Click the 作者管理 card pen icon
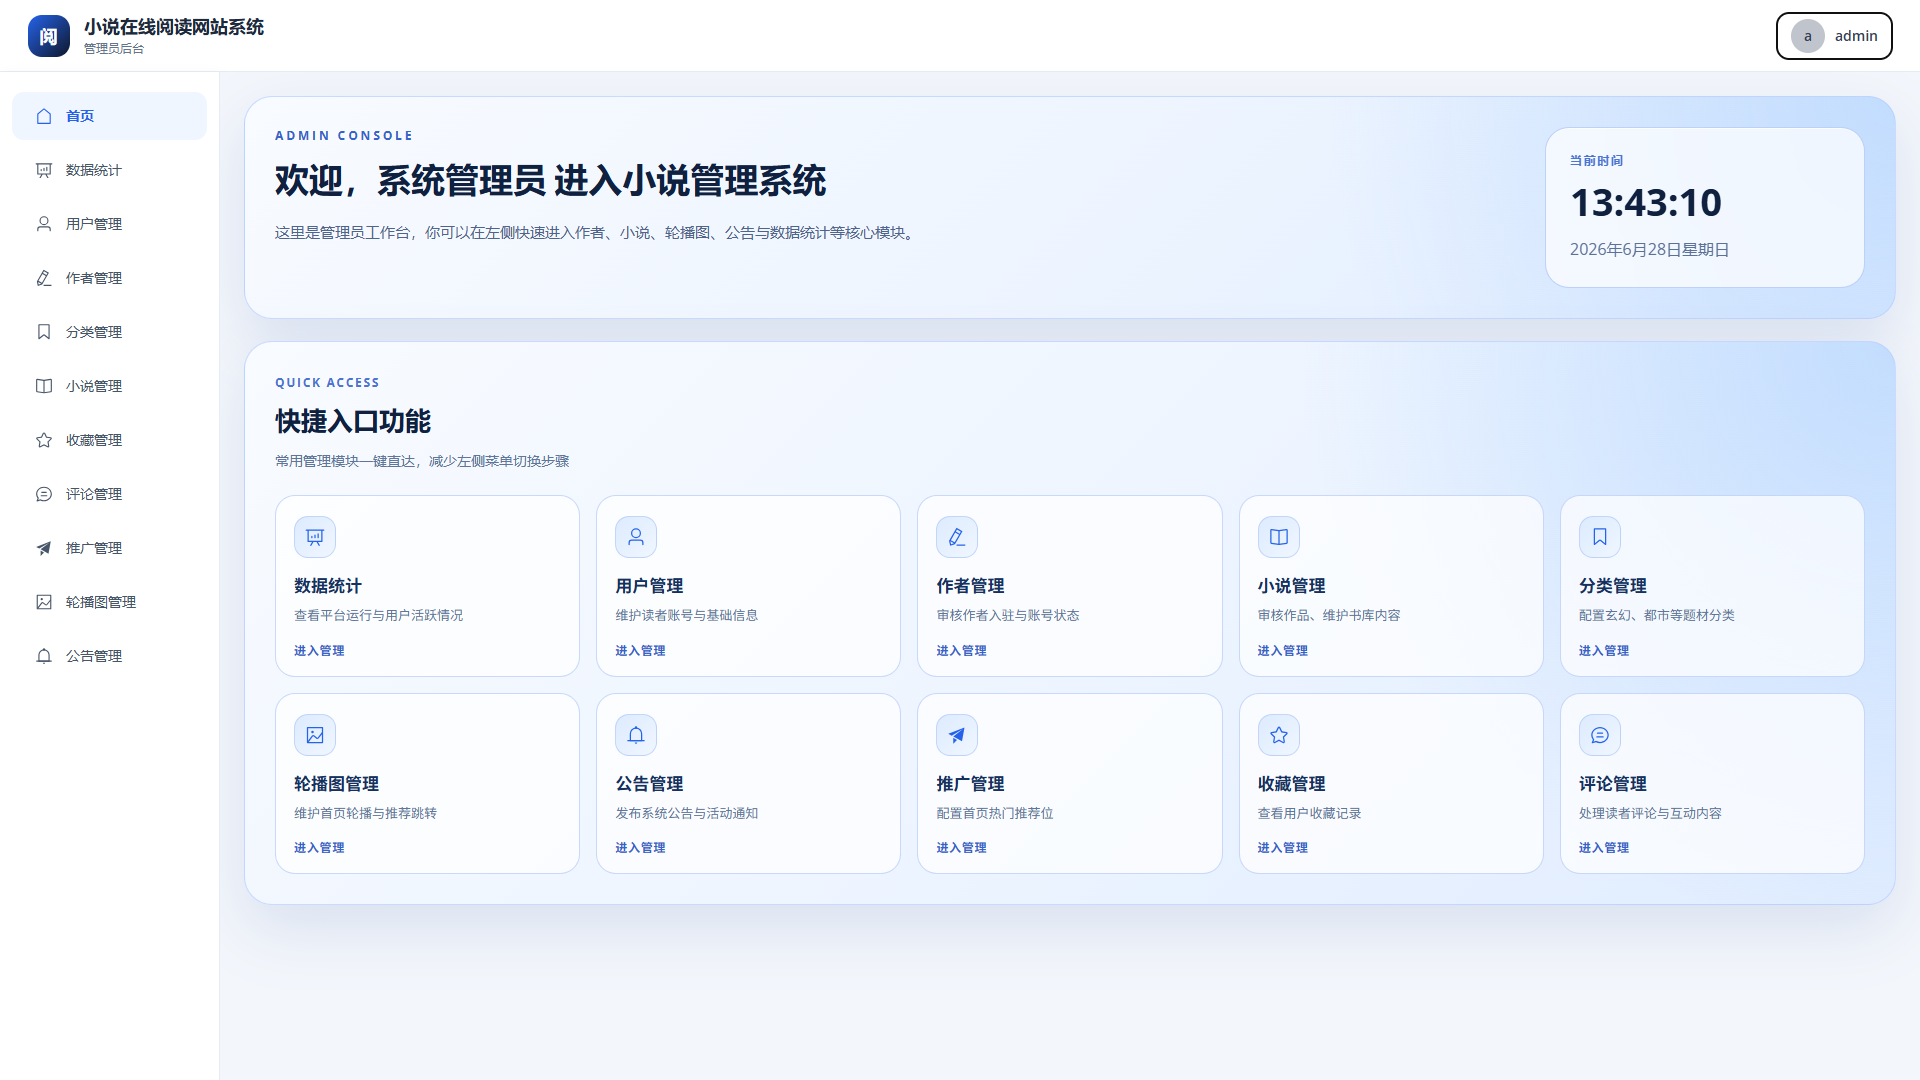 pos(957,537)
